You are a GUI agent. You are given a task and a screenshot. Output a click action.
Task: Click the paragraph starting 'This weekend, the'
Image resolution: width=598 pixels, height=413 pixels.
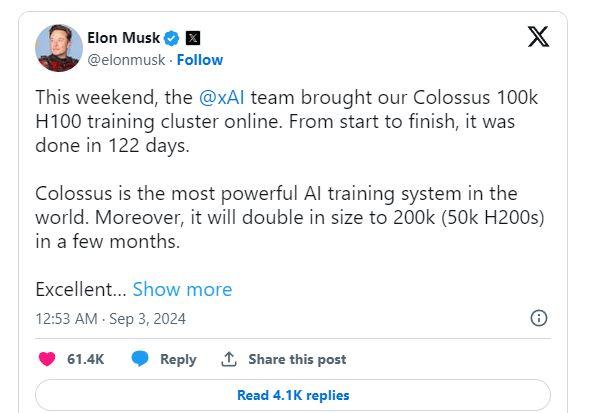click(x=287, y=121)
